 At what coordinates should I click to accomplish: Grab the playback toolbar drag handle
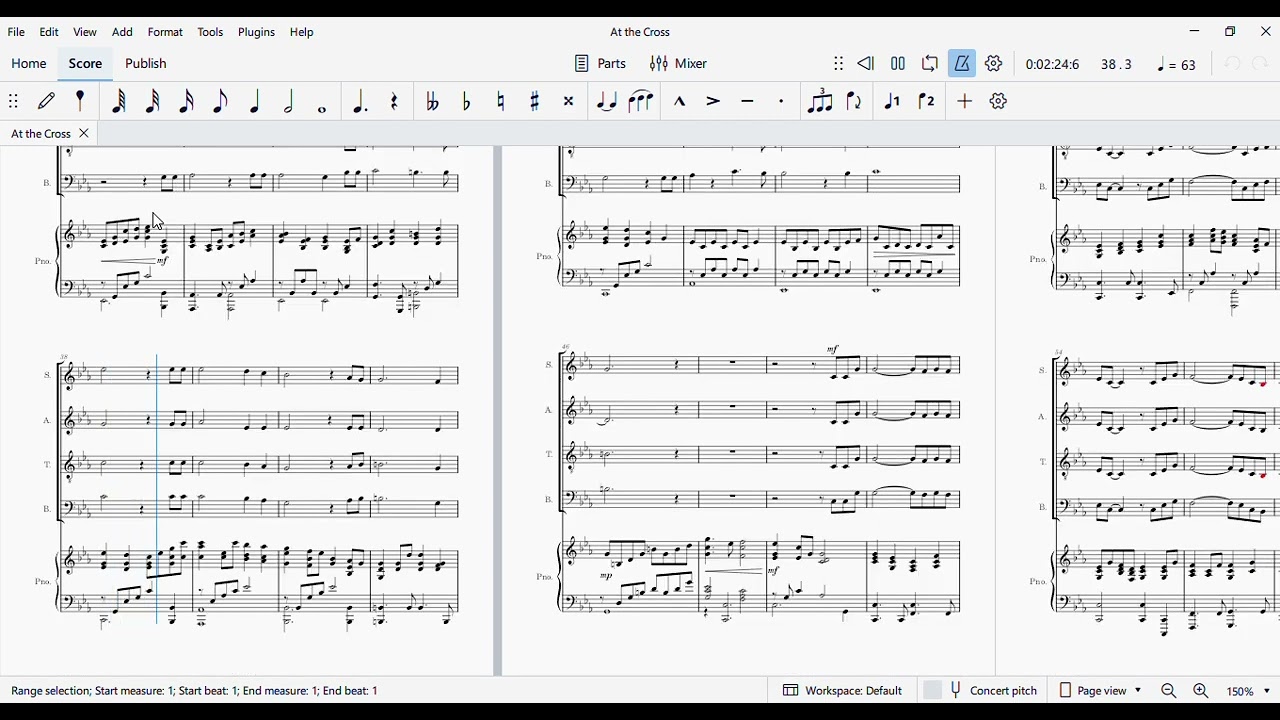click(839, 64)
